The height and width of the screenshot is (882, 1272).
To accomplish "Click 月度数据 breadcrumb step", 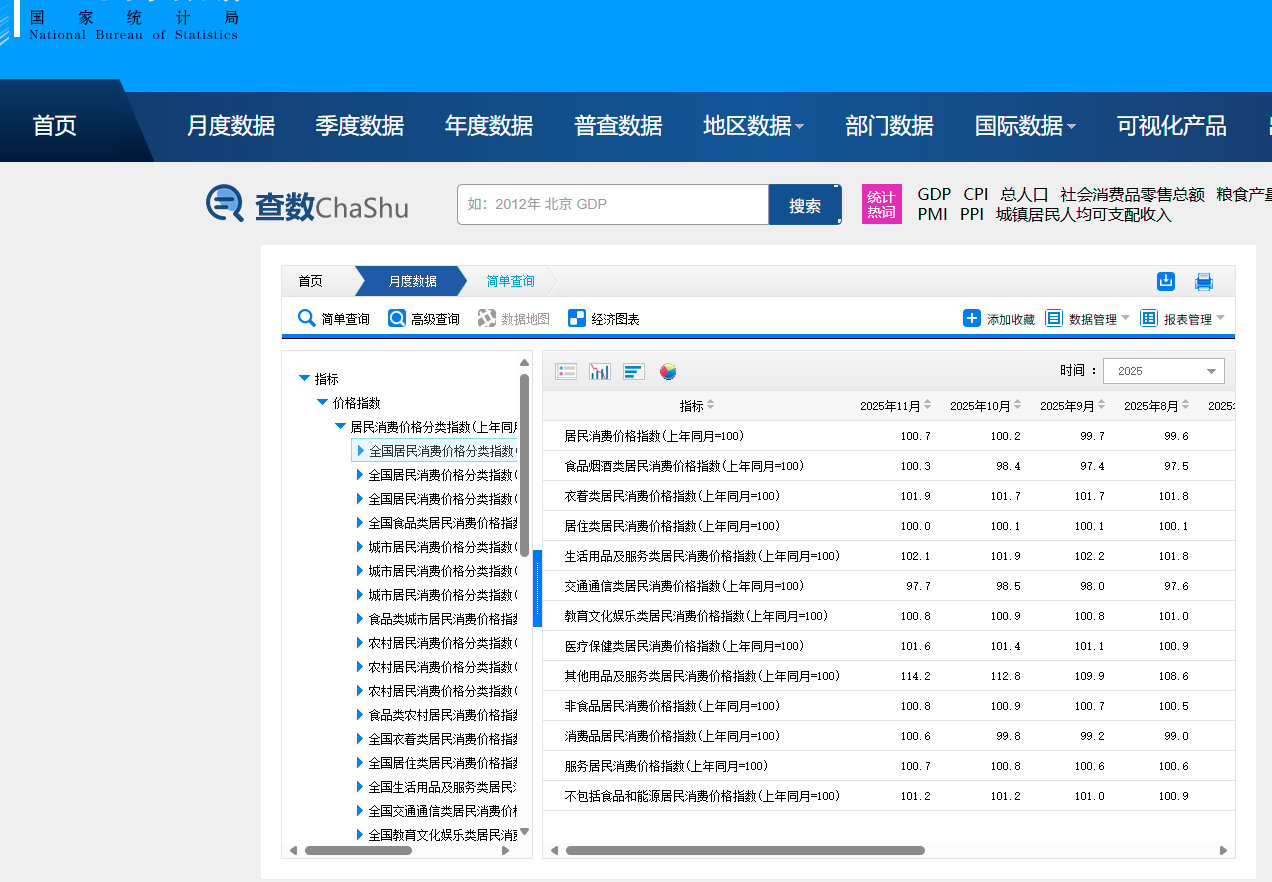I will 413,282.
